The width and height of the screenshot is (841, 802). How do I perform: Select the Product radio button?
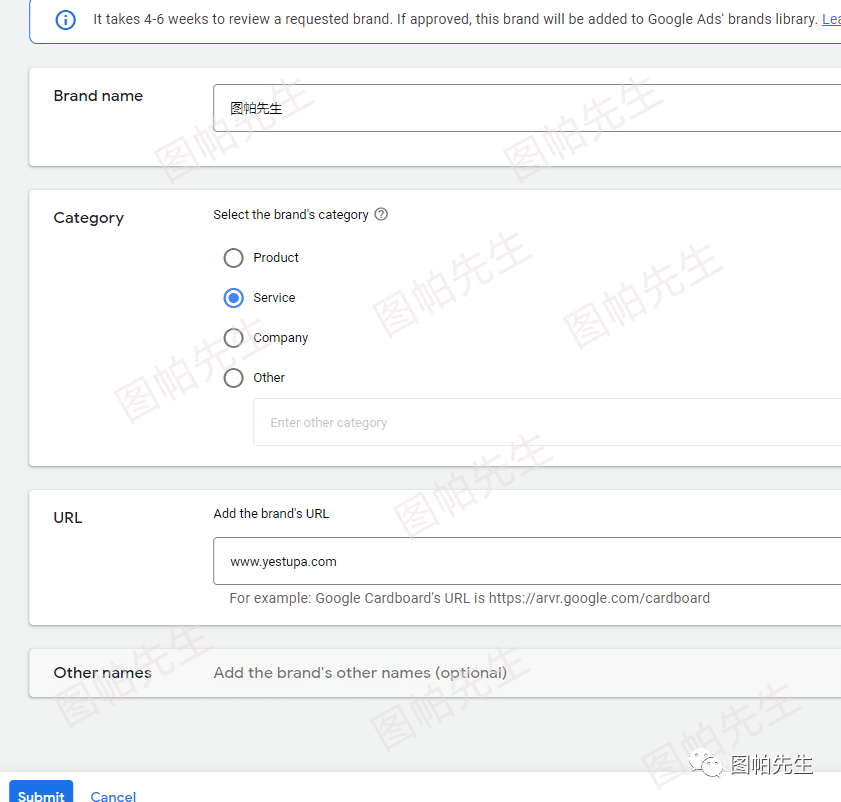[x=233, y=258]
